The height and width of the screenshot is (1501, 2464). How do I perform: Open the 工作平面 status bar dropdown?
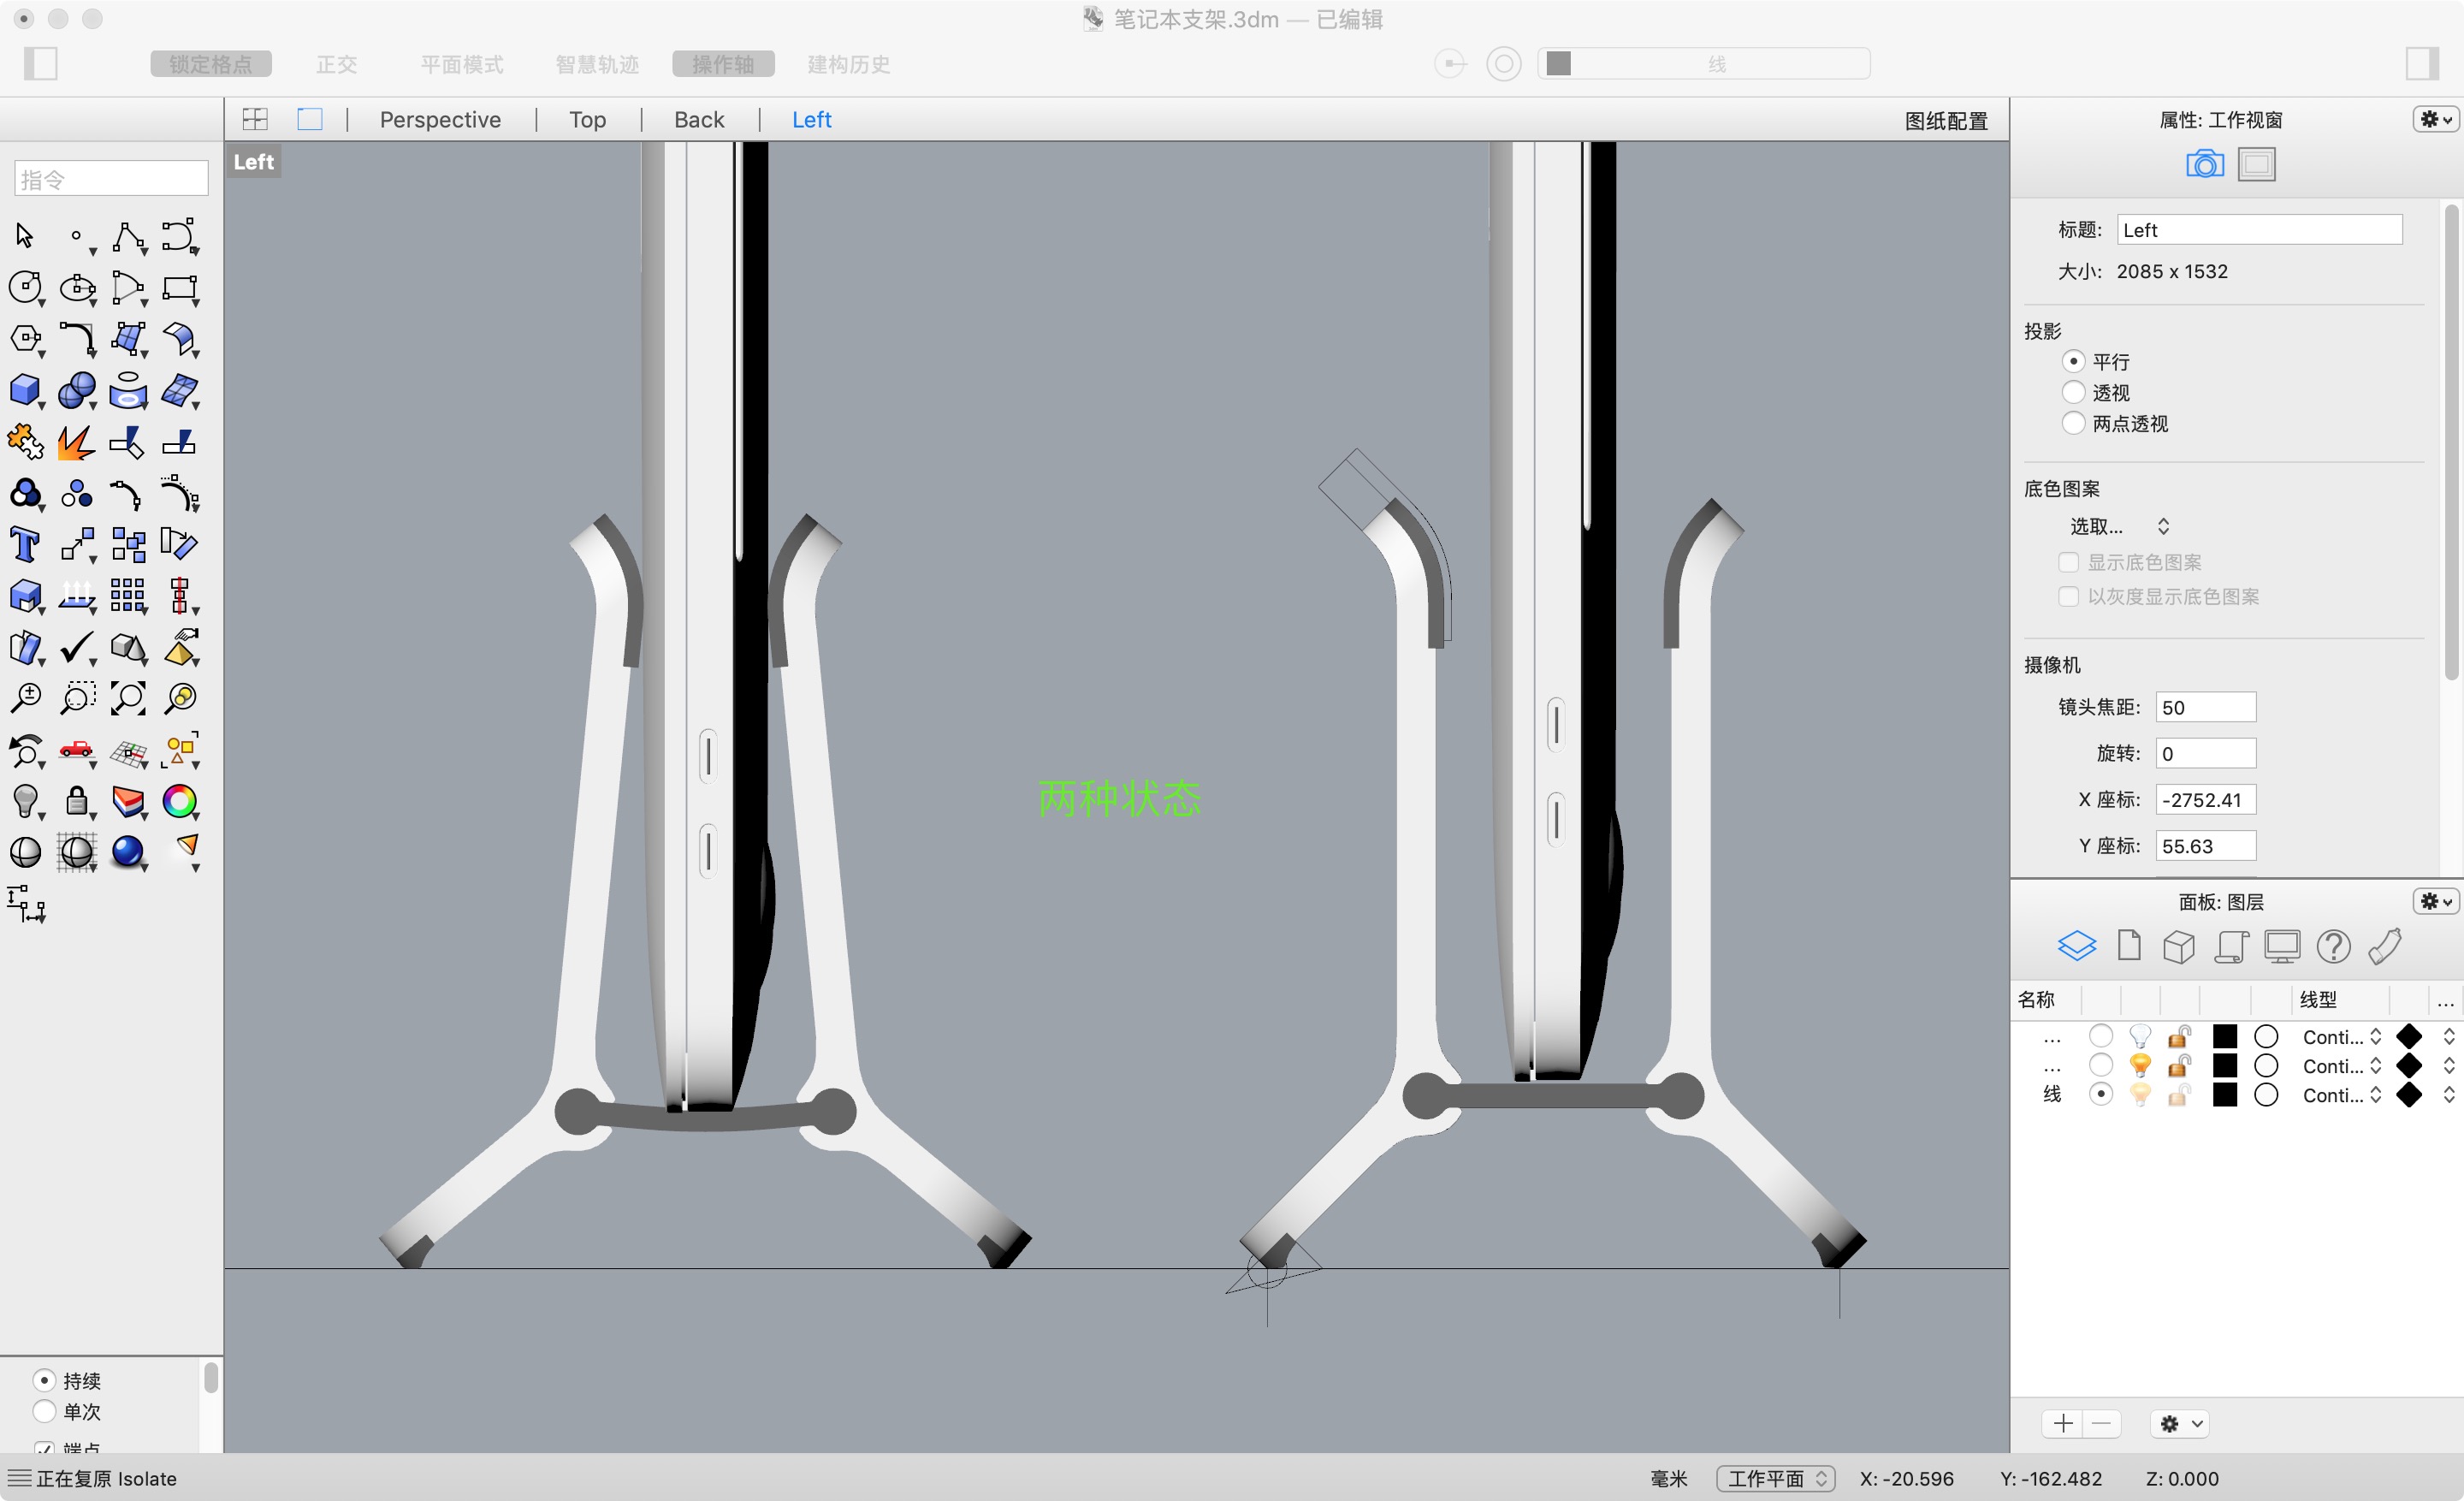1775,1478
